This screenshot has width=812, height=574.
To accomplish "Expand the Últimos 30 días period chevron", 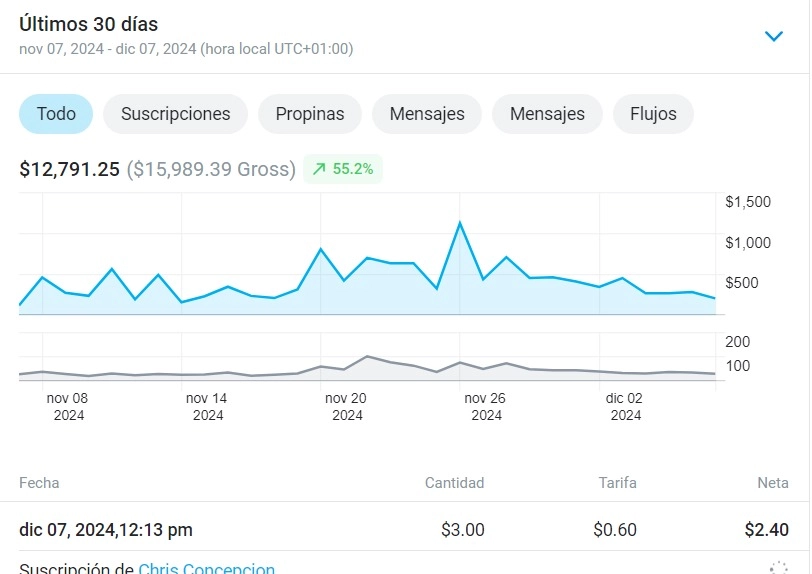I will pyautogui.click(x=773, y=36).
